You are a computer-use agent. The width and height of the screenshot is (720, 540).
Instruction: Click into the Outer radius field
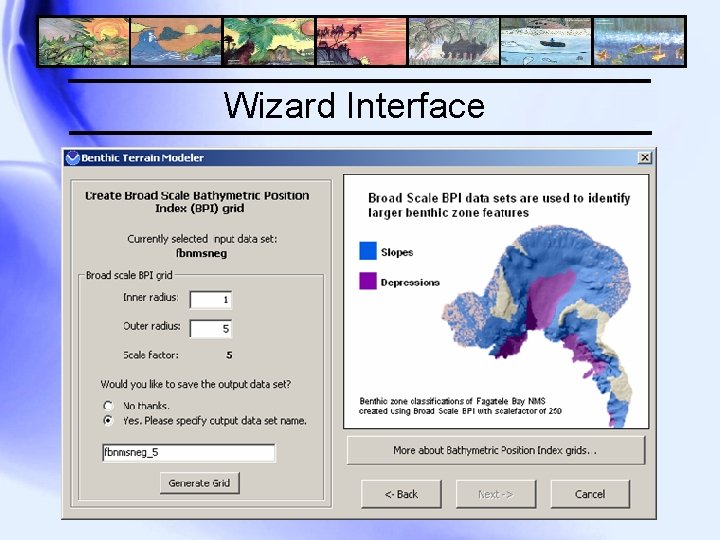point(211,329)
